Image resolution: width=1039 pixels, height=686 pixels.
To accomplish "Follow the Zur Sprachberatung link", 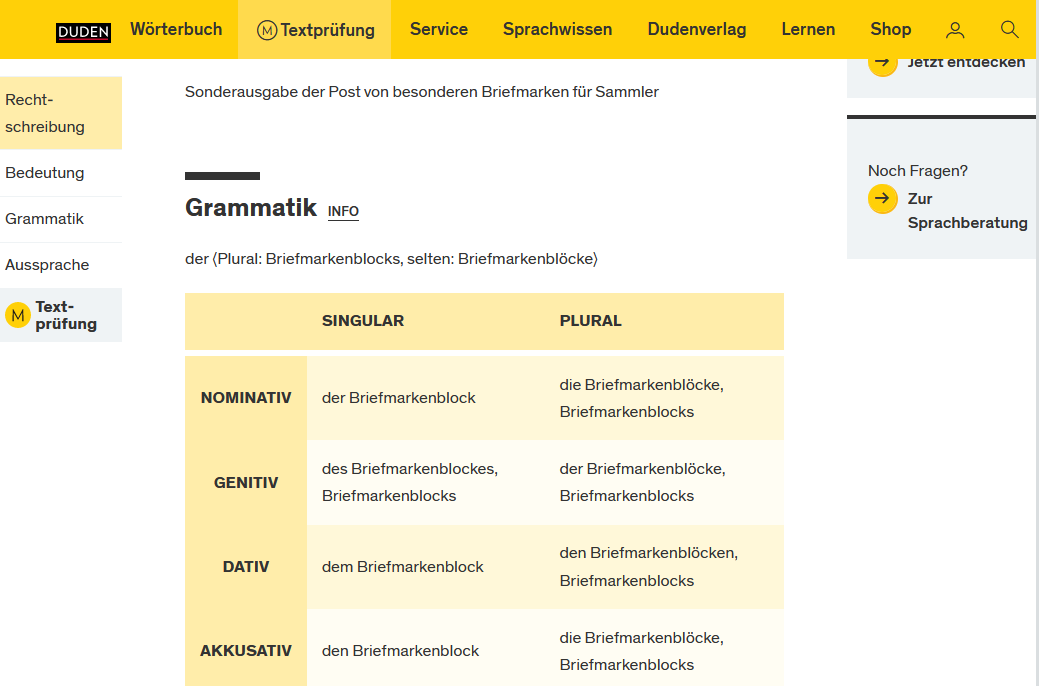I will pos(966,211).
